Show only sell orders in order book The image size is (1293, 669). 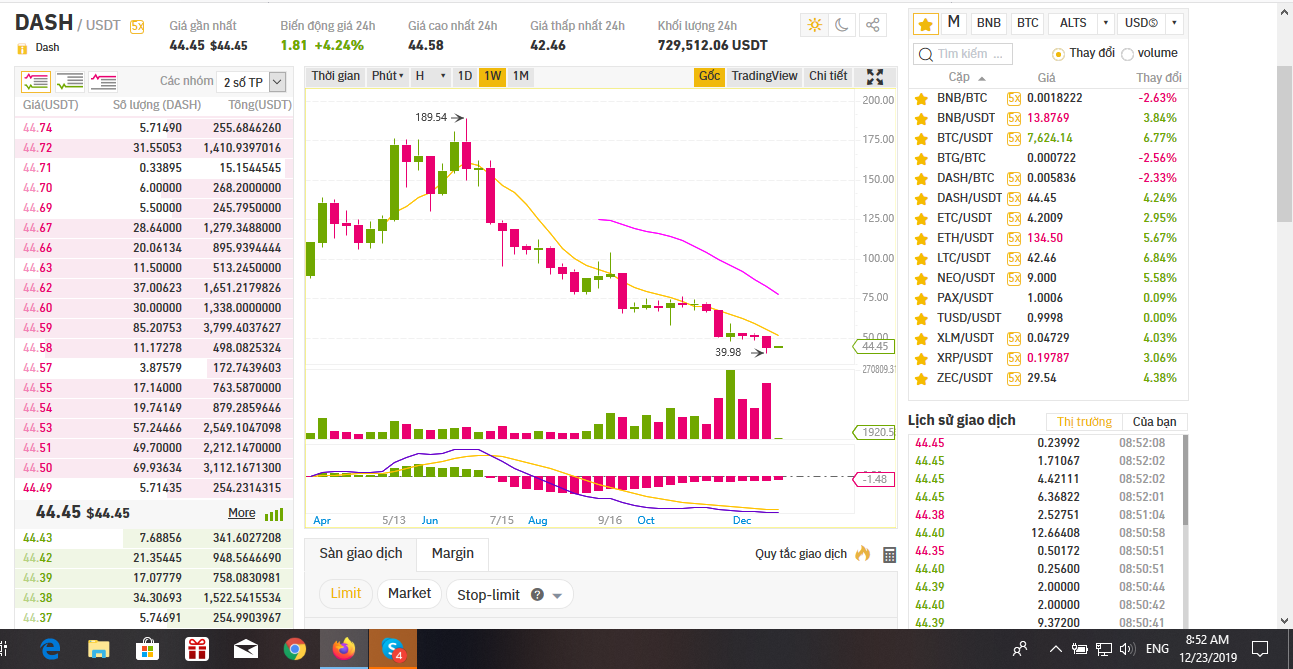(103, 82)
